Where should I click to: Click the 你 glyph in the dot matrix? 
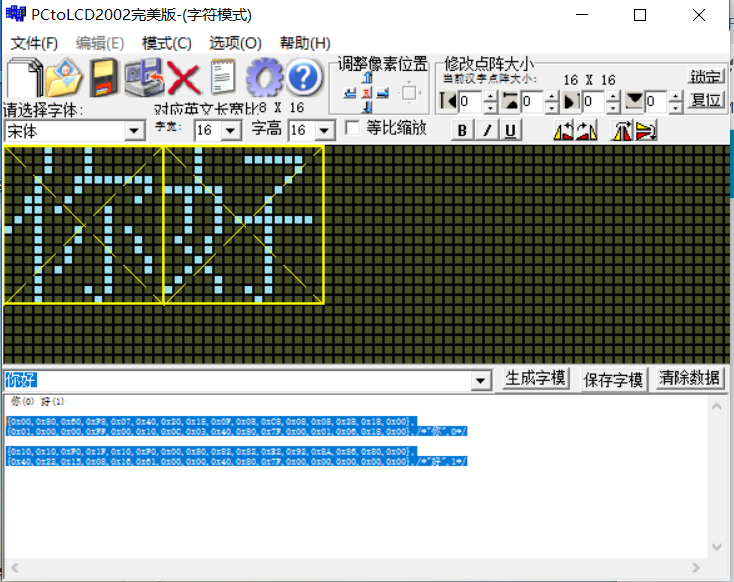pos(83,225)
